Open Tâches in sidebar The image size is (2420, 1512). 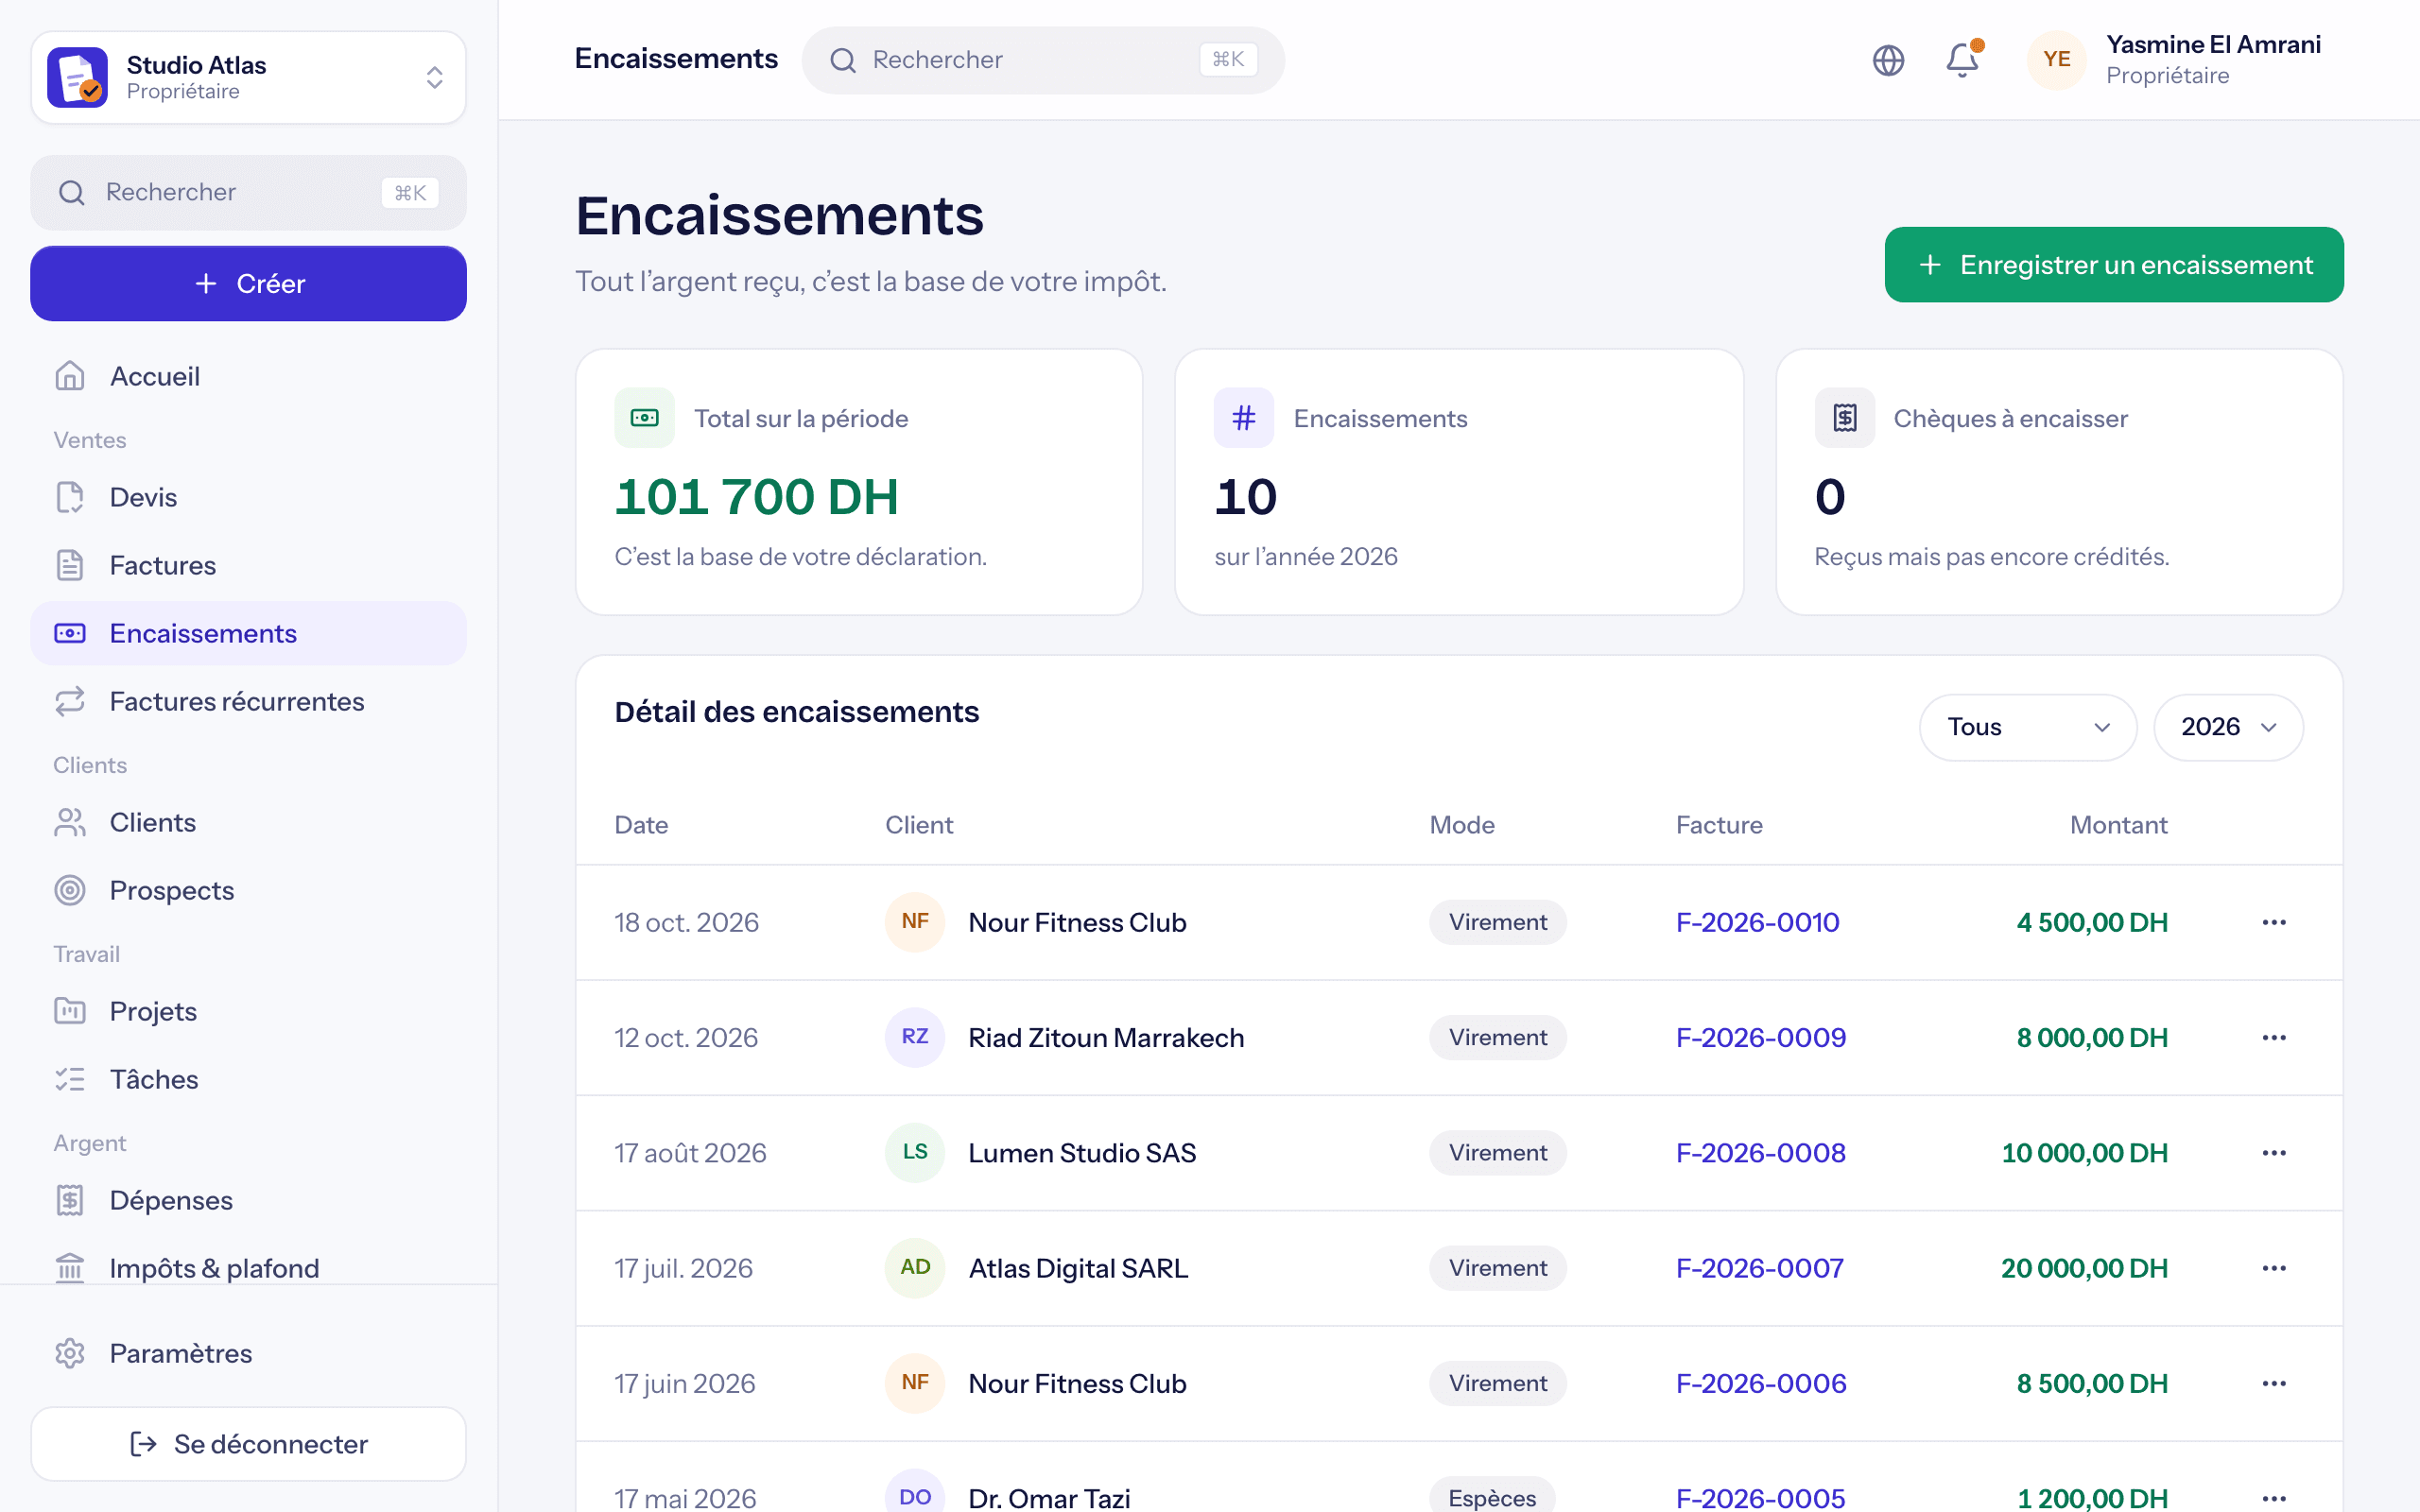(248, 1079)
